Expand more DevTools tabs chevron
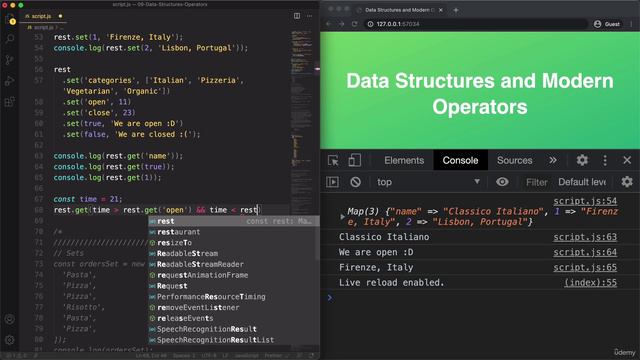This screenshot has width=640, height=360. 553,160
